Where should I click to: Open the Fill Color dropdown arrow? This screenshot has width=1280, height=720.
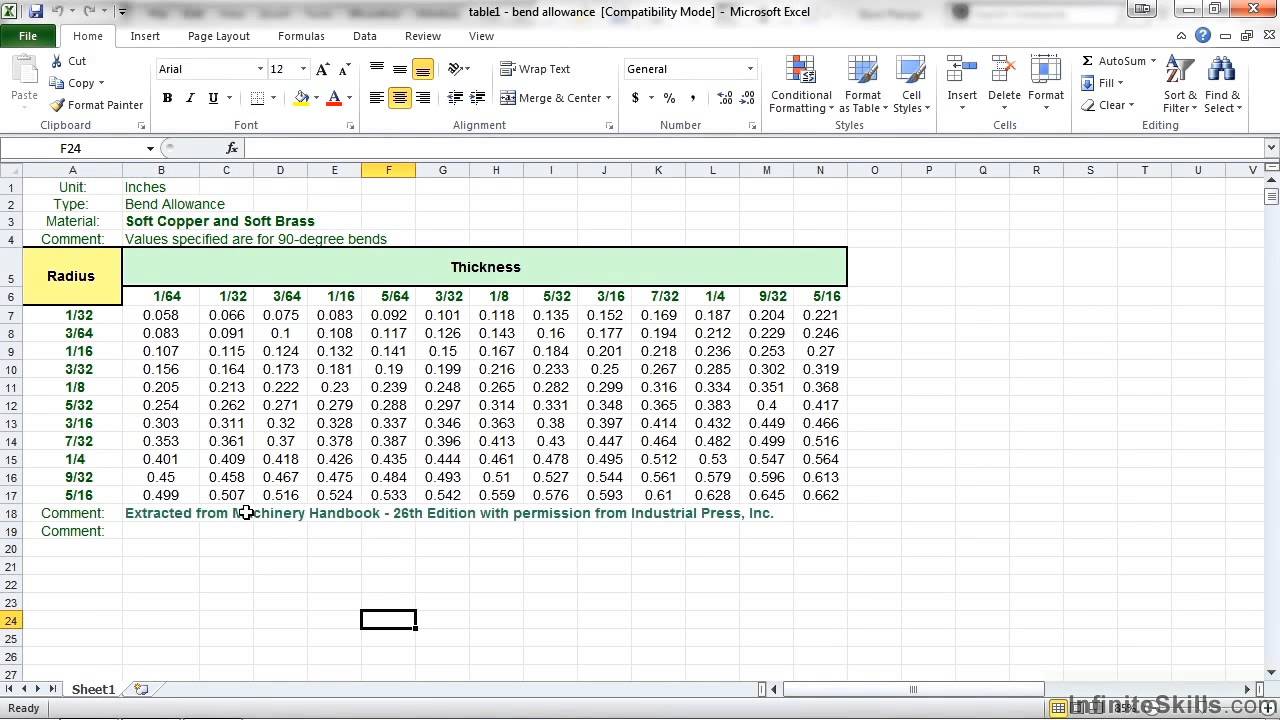tap(316, 98)
